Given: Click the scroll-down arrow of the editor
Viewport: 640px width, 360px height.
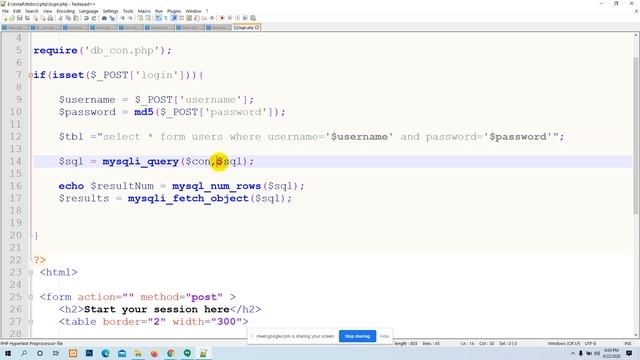Looking at the screenshot, I should pos(636,336).
